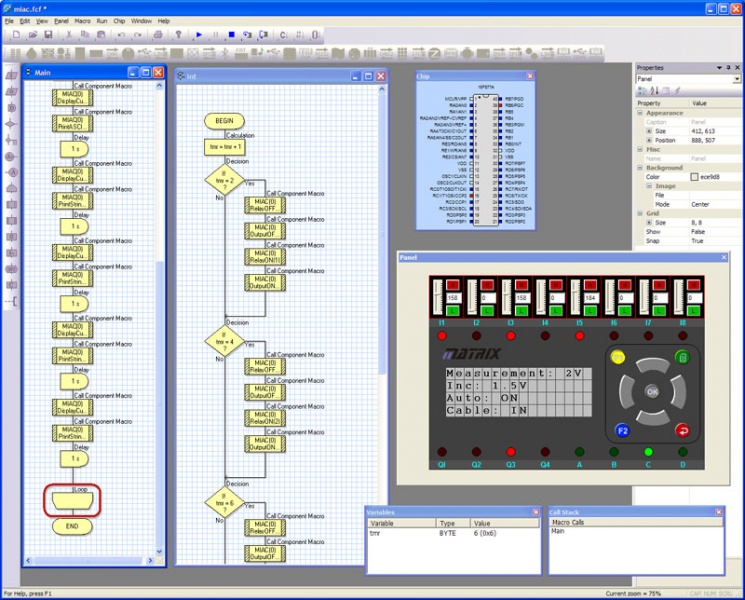The width and height of the screenshot is (745, 600).
Task: Click the green menu keypad button
Action: 682,357
